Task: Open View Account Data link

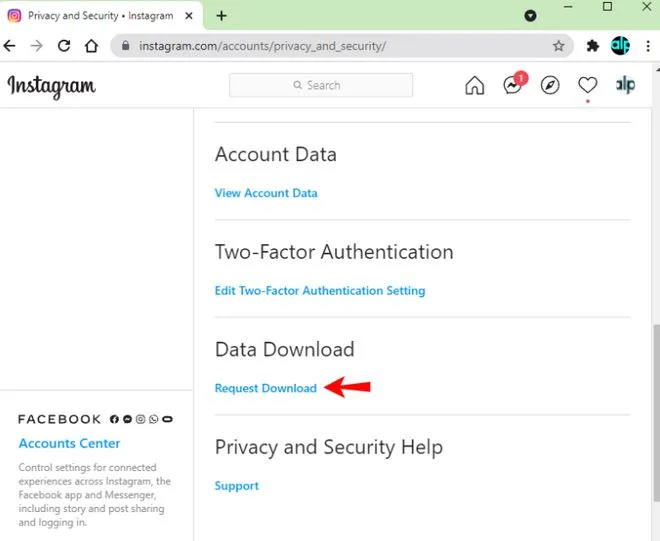Action: point(266,193)
